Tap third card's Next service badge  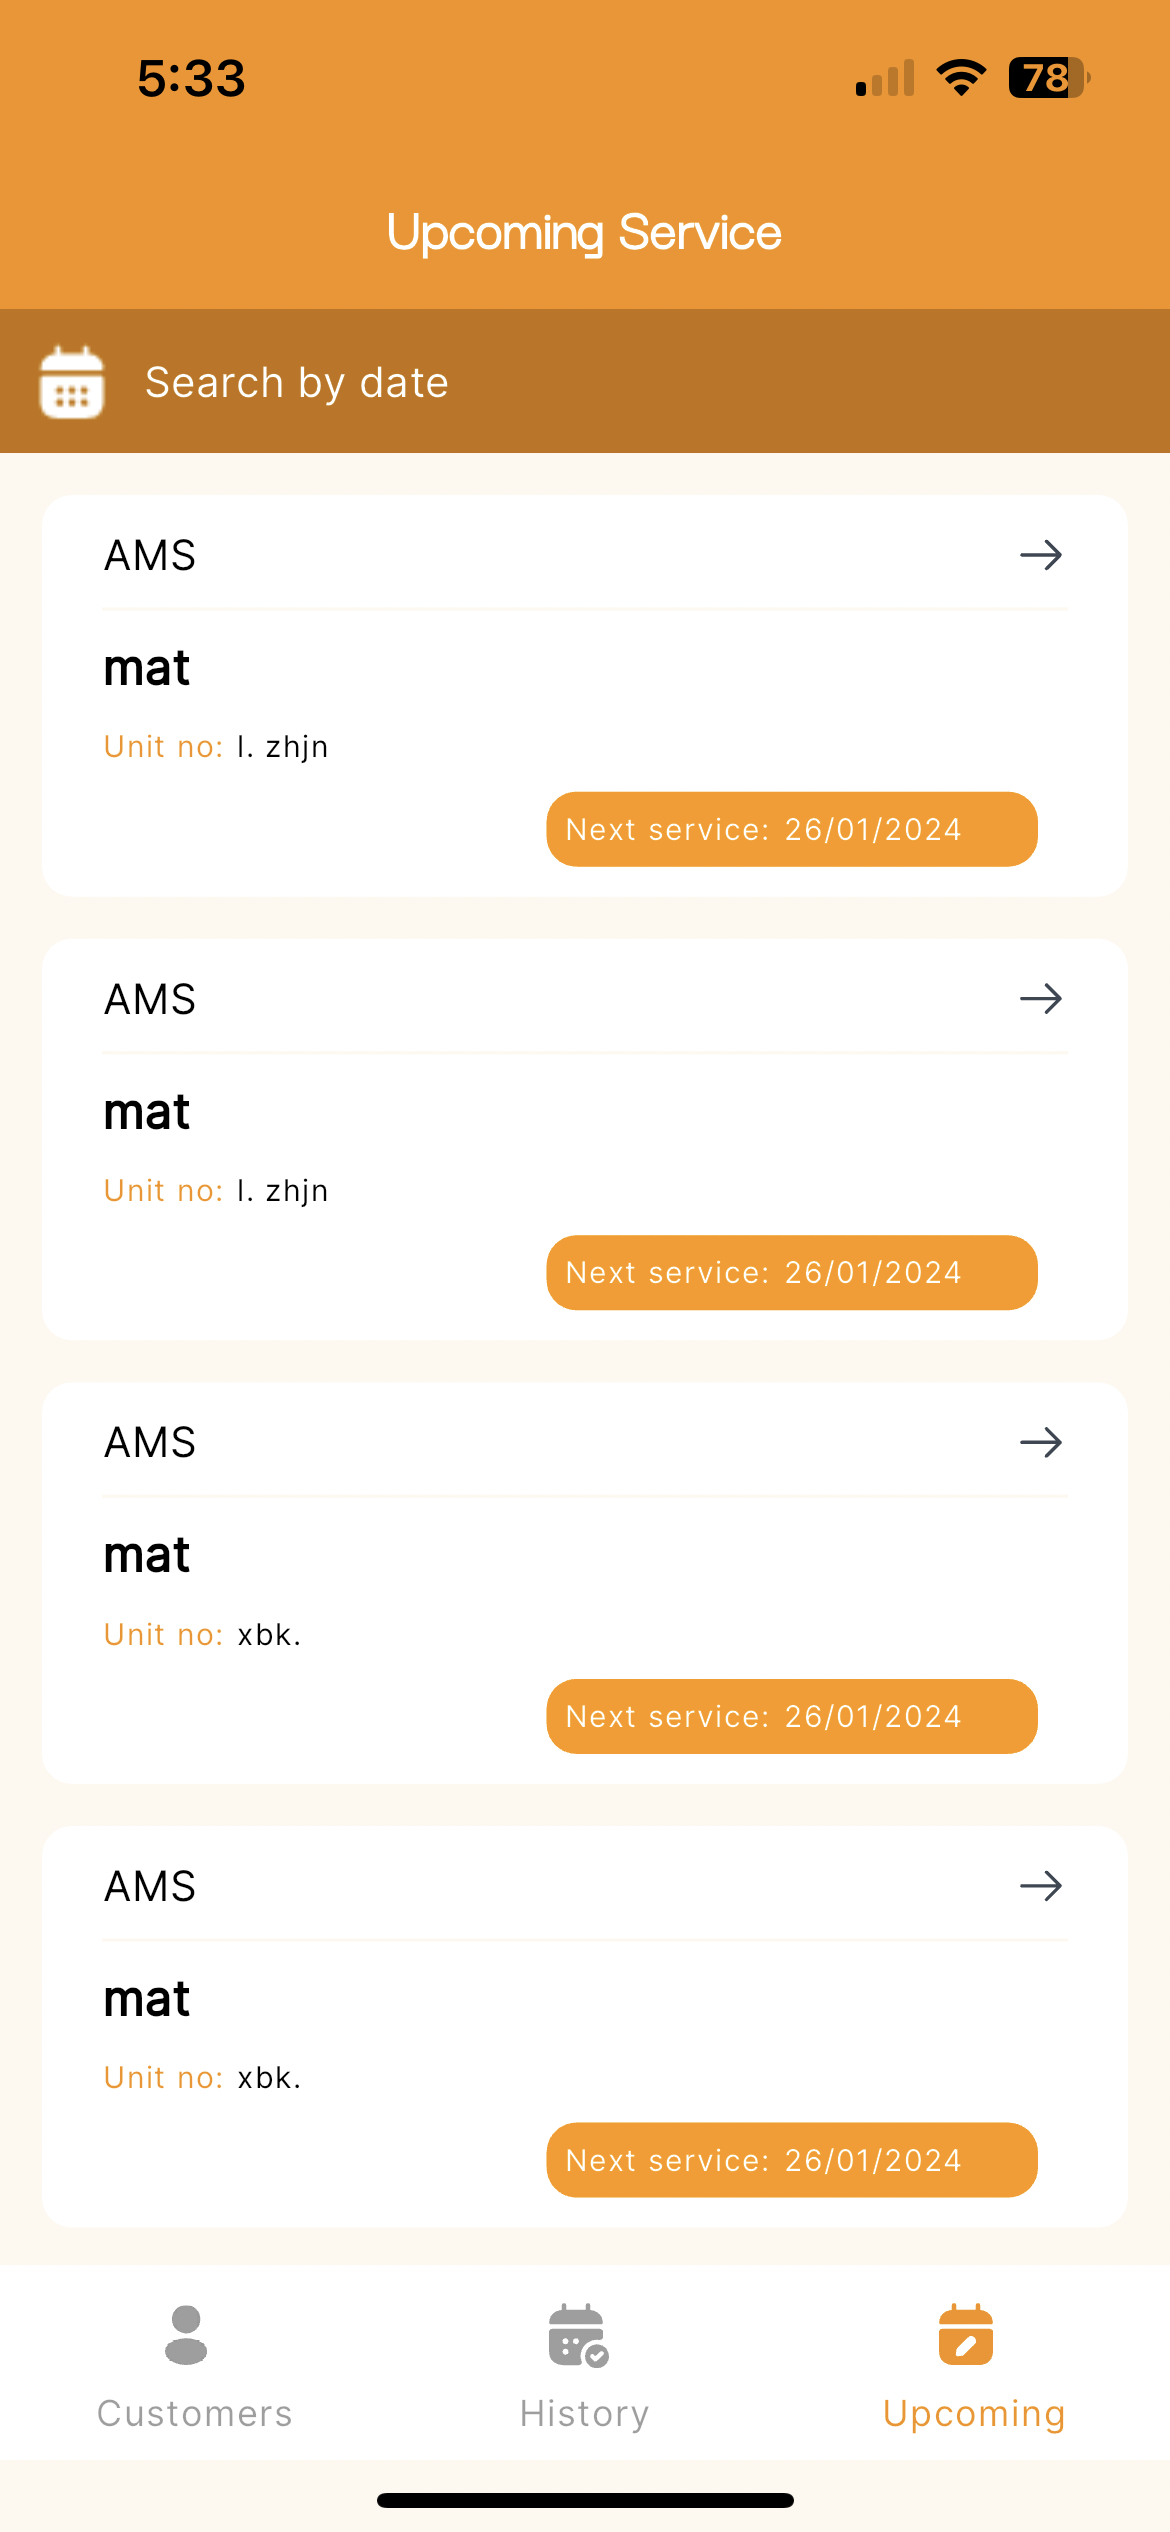791,1716
